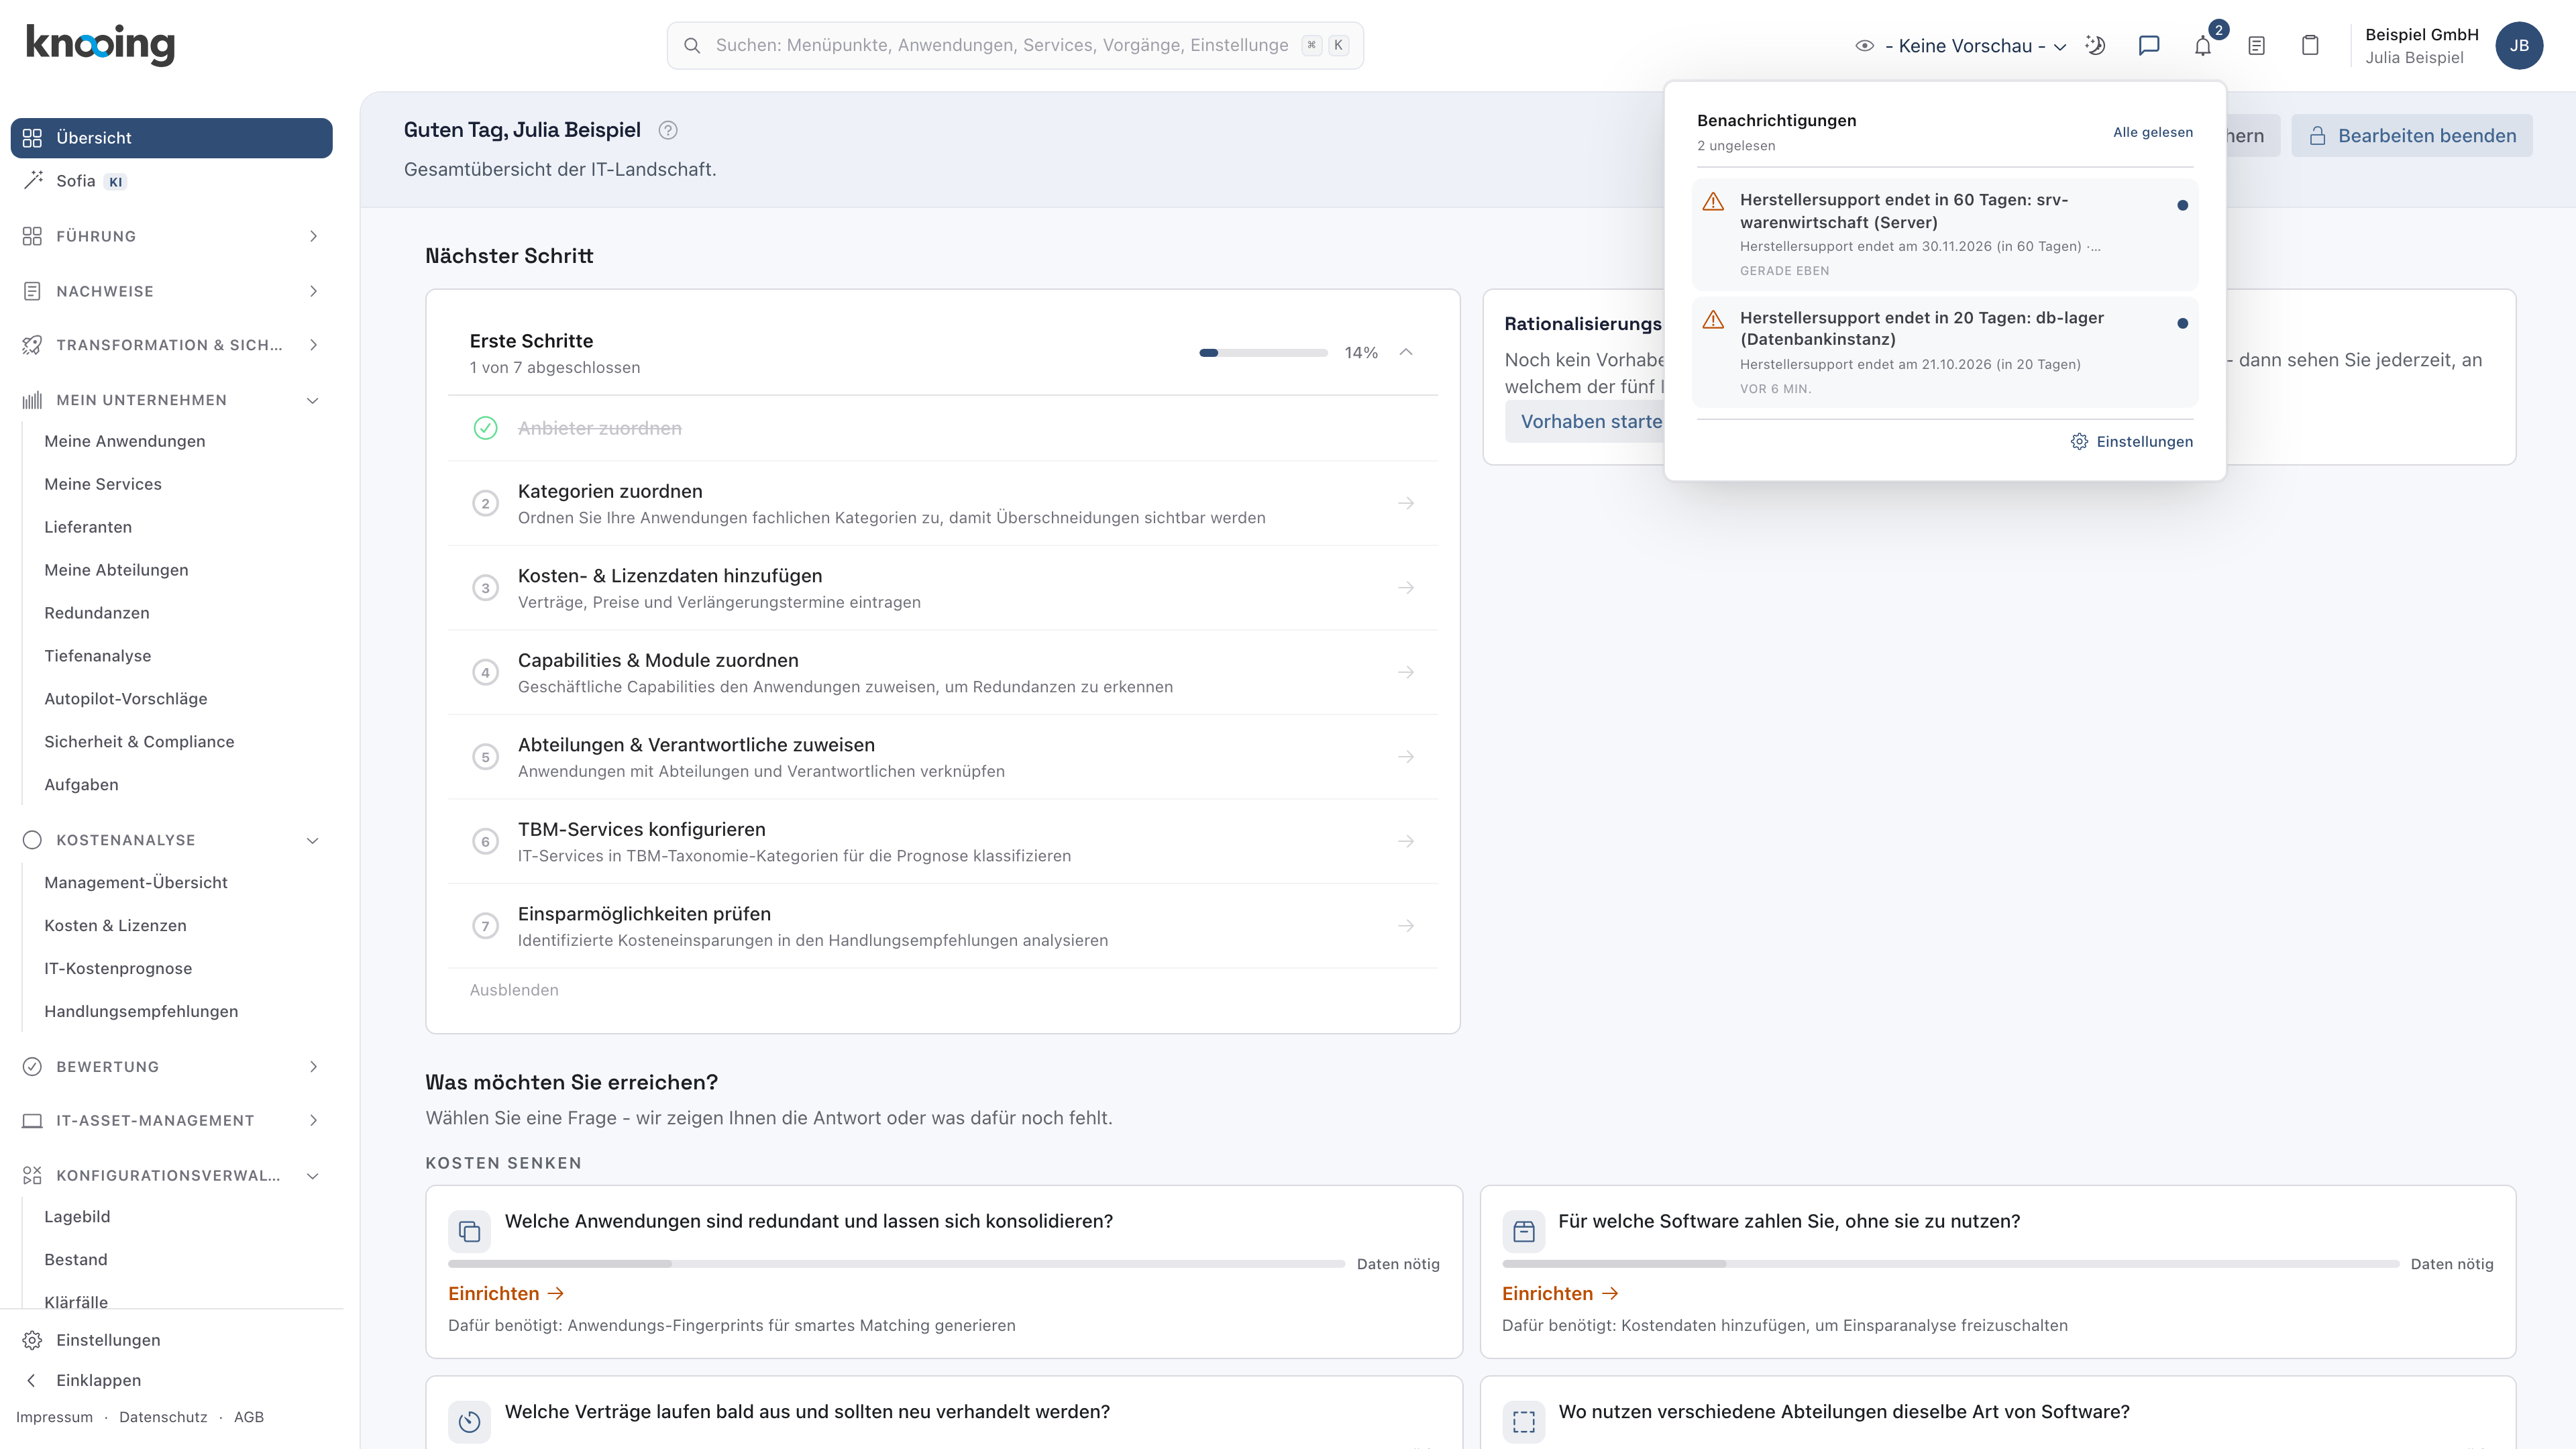Screen dimensions: 2576x1449
Task: Click the JB user avatar
Action: pos(2519,46)
